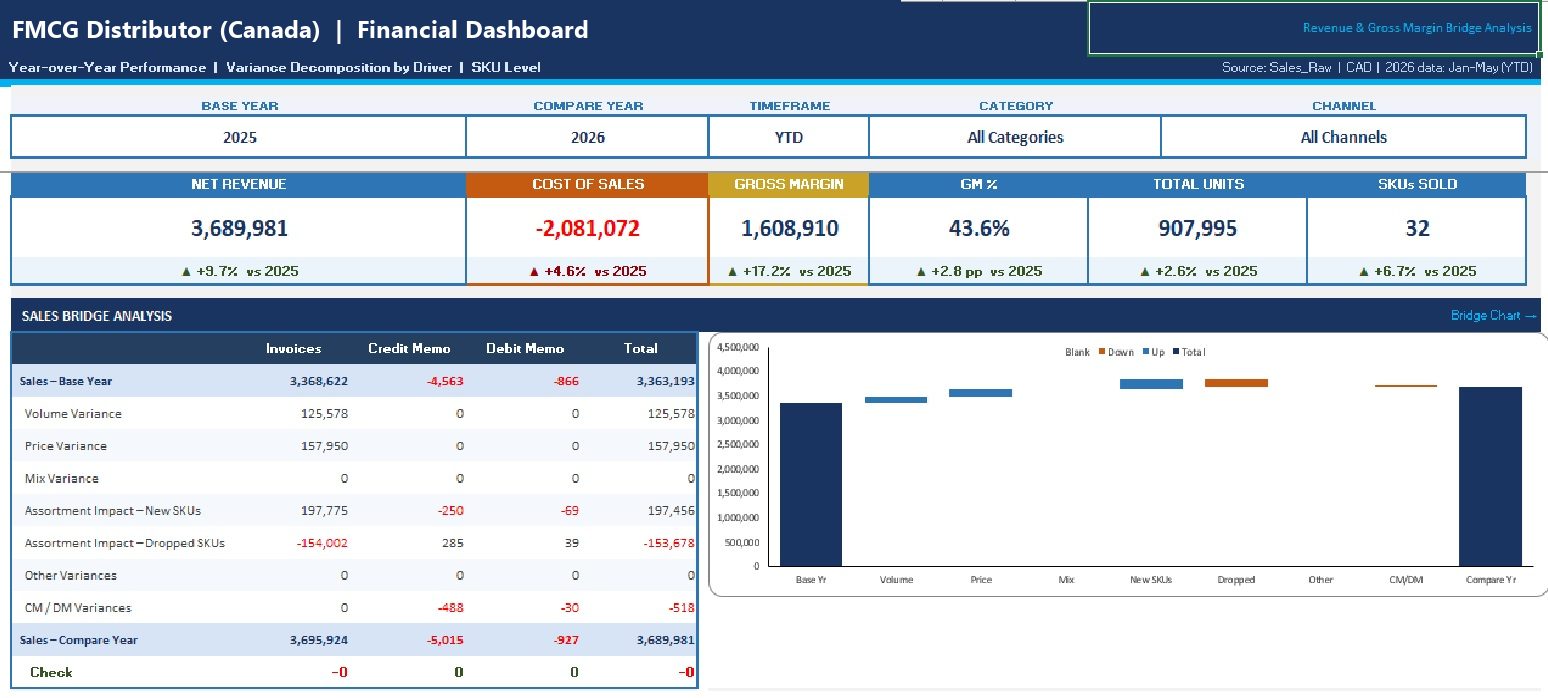Click the +17.2% vs 2025 margin indicator
1548x698 pixels.
789,271
